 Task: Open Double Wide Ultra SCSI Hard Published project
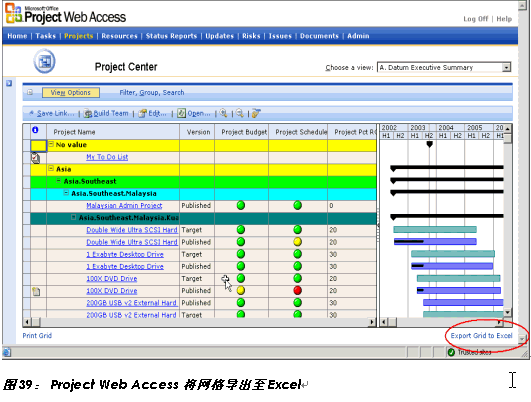point(132,242)
